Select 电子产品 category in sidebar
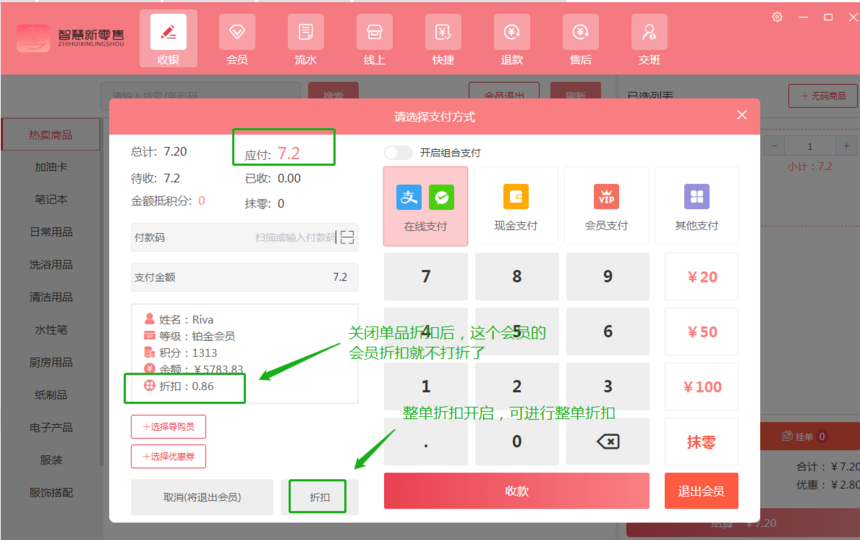The width and height of the screenshot is (860, 540). 50,427
